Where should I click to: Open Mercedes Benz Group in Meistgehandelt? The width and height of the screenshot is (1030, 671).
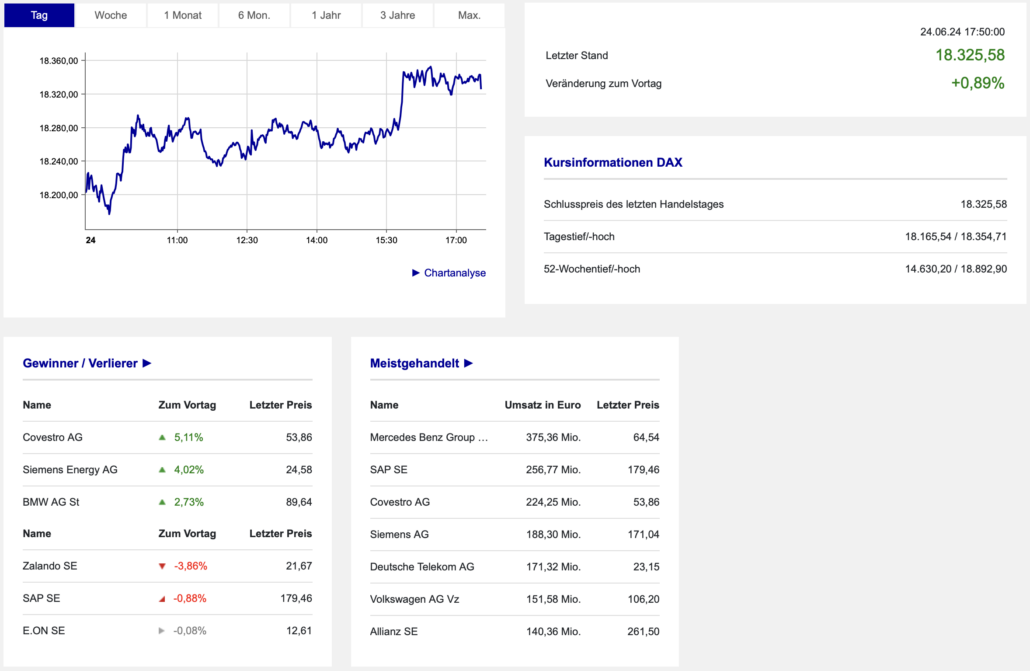[x=429, y=437]
